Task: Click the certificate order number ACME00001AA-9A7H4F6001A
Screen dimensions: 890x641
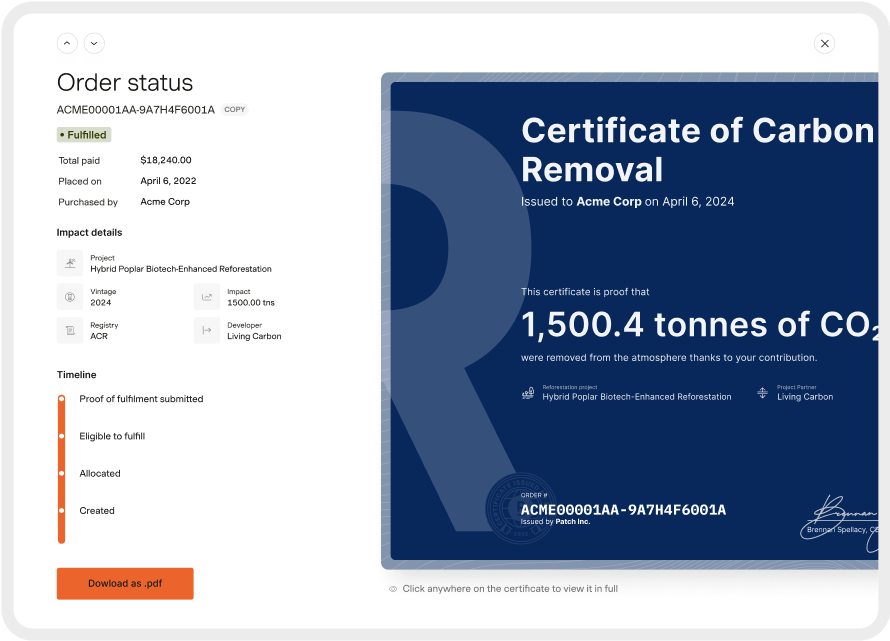Action: 623,510
